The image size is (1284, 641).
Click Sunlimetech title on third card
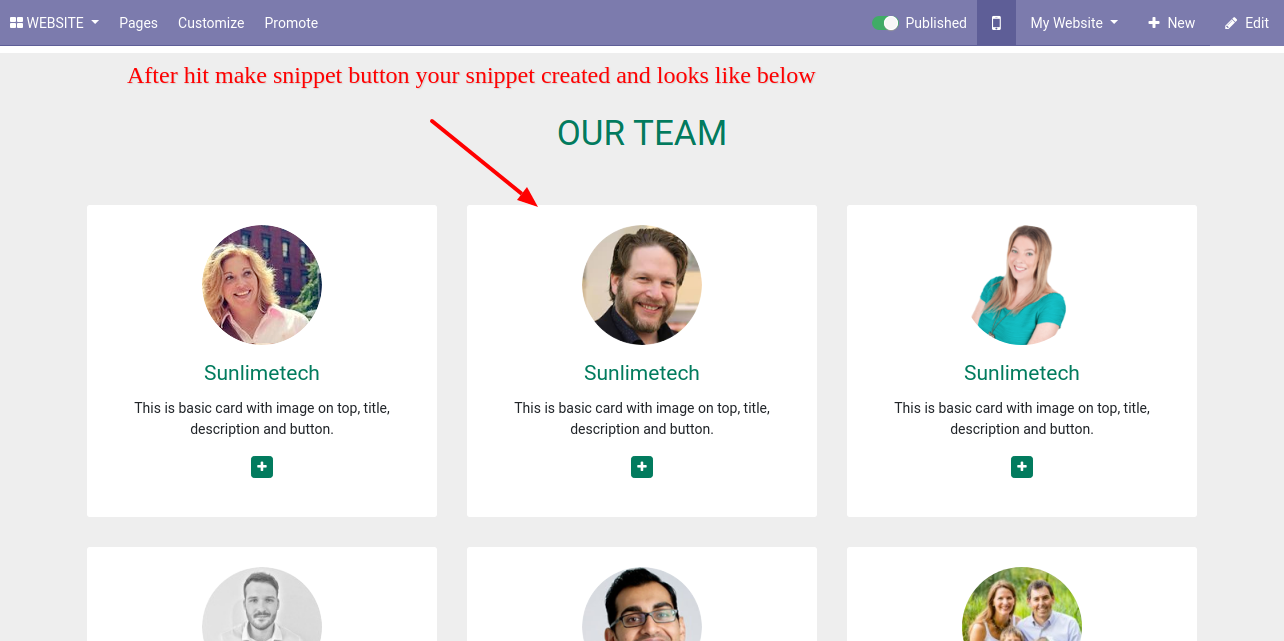point(1022,373)
